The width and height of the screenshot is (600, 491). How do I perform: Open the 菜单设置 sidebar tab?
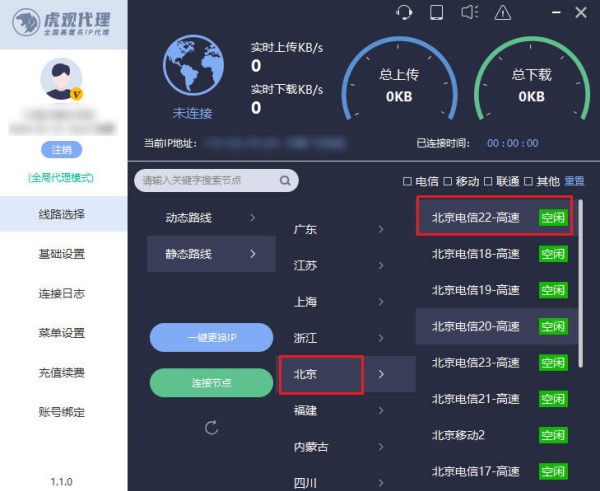pyautogui.click(x=64, y=333)
